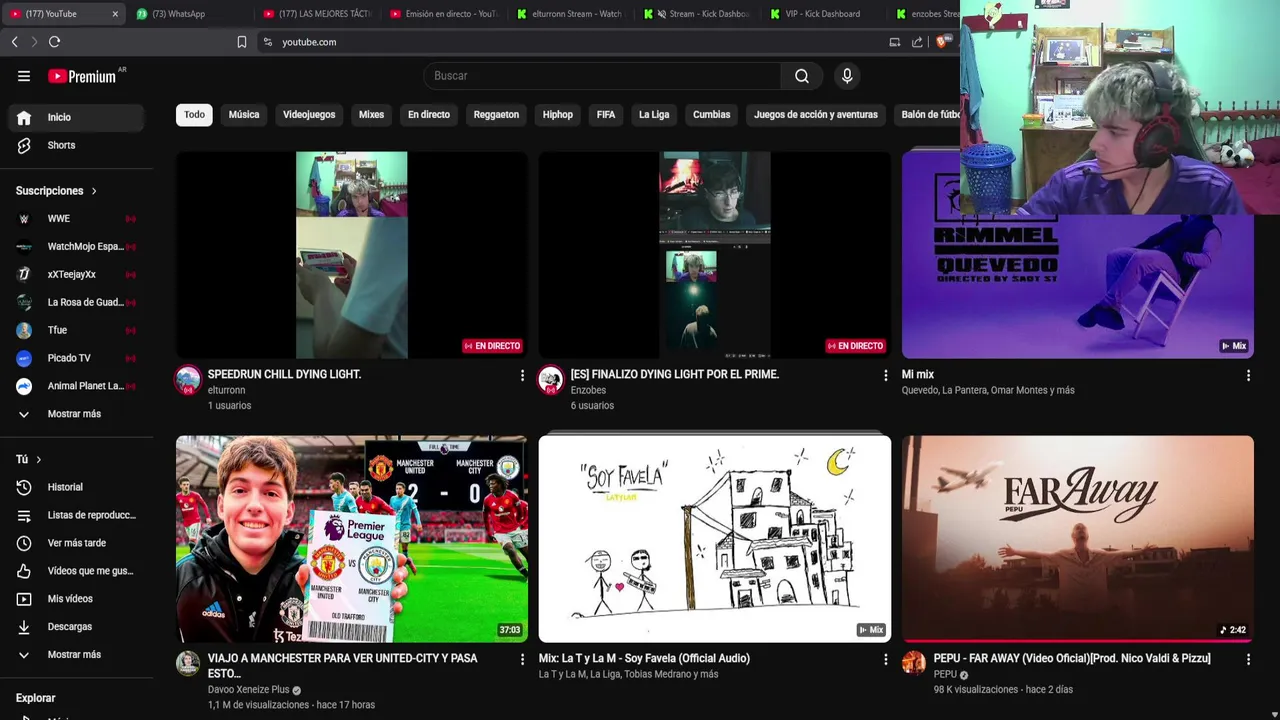This screenshot has width=1280, height=720.
Task: Open WWE subscription channel
Action: coord(77,219)
